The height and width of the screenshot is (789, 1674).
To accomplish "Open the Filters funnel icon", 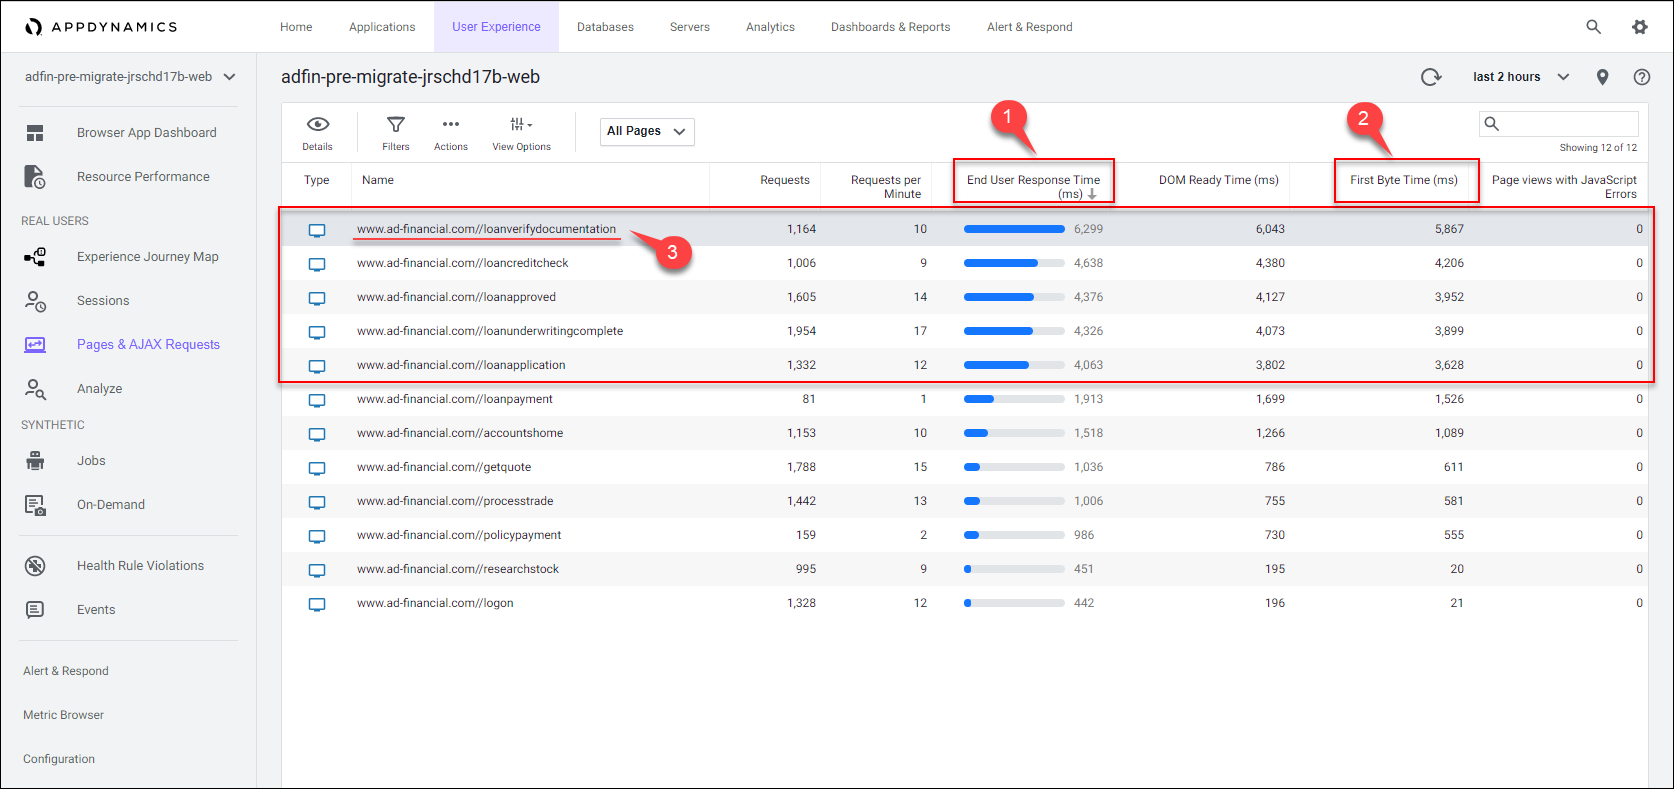I will click(396, 125).
